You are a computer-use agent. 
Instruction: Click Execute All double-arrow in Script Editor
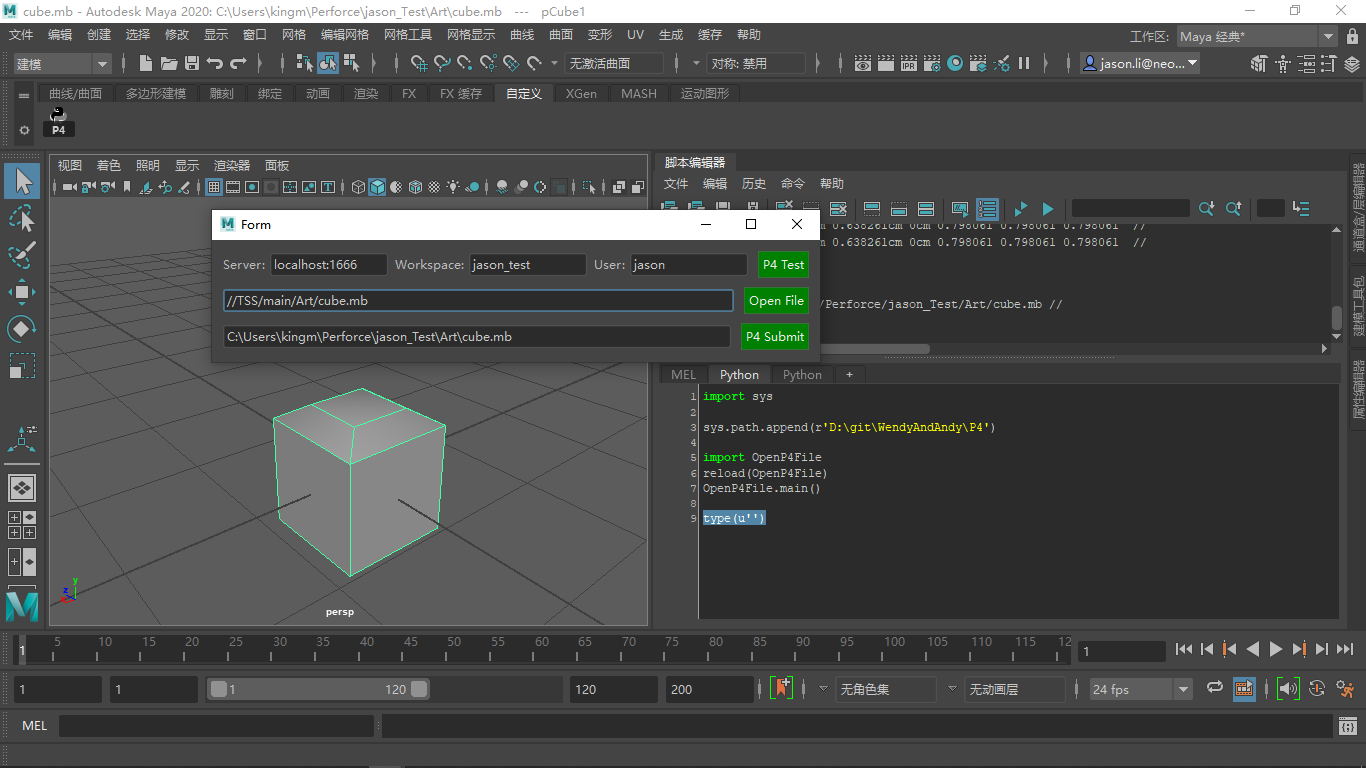click(1020, 208)
